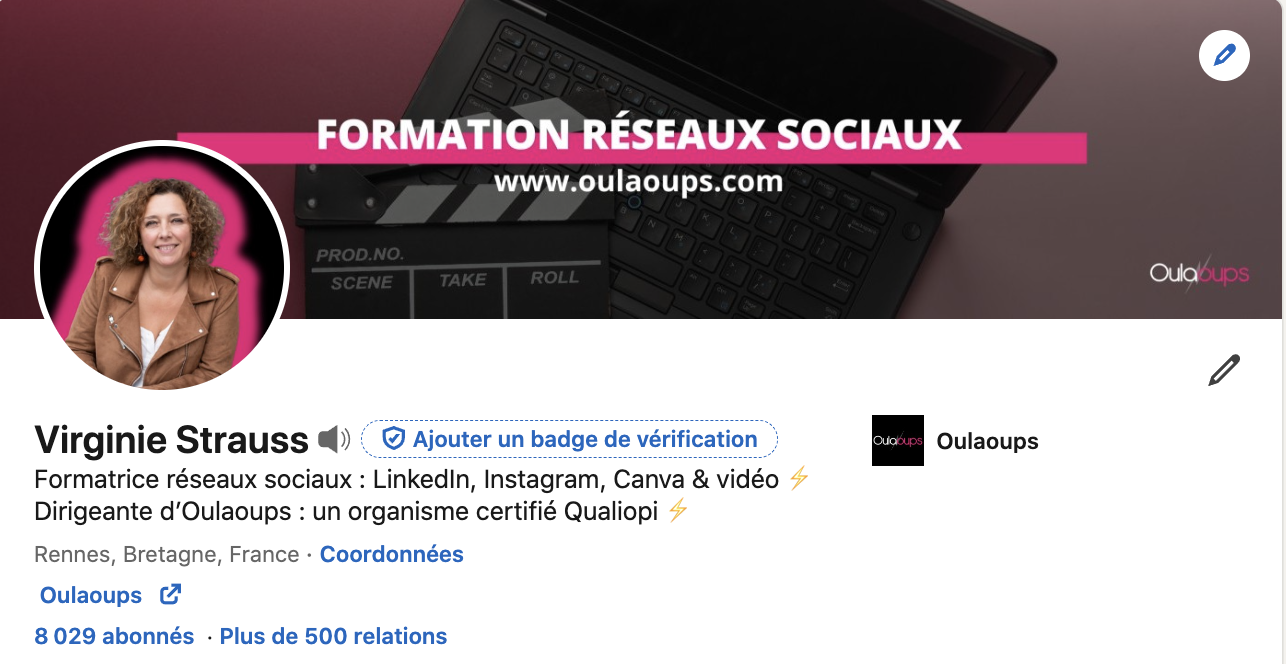The image size is (1286, 664).
Task: Open the Coordonnées contact info link
Action: (x=392, y=554)
